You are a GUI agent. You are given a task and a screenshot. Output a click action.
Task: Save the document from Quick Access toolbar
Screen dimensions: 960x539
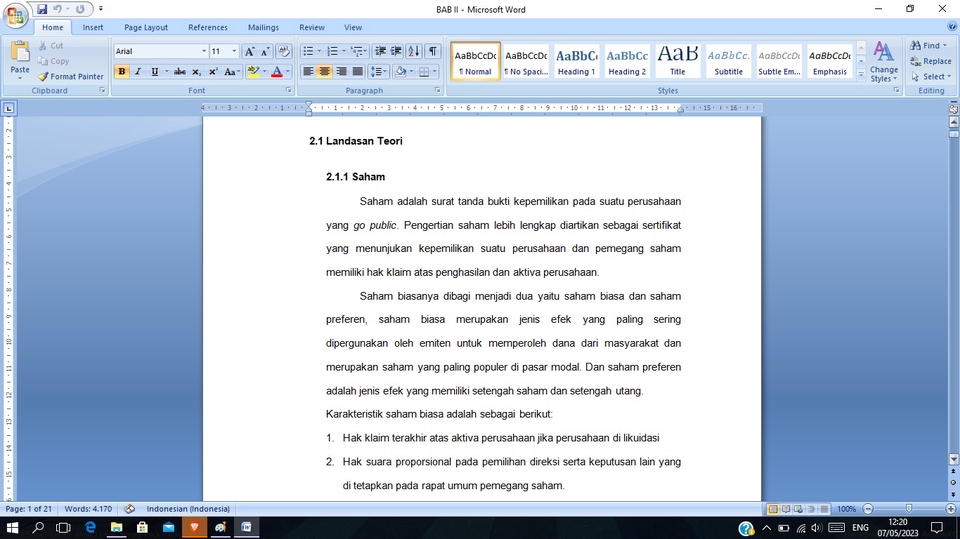pos(42,9)
